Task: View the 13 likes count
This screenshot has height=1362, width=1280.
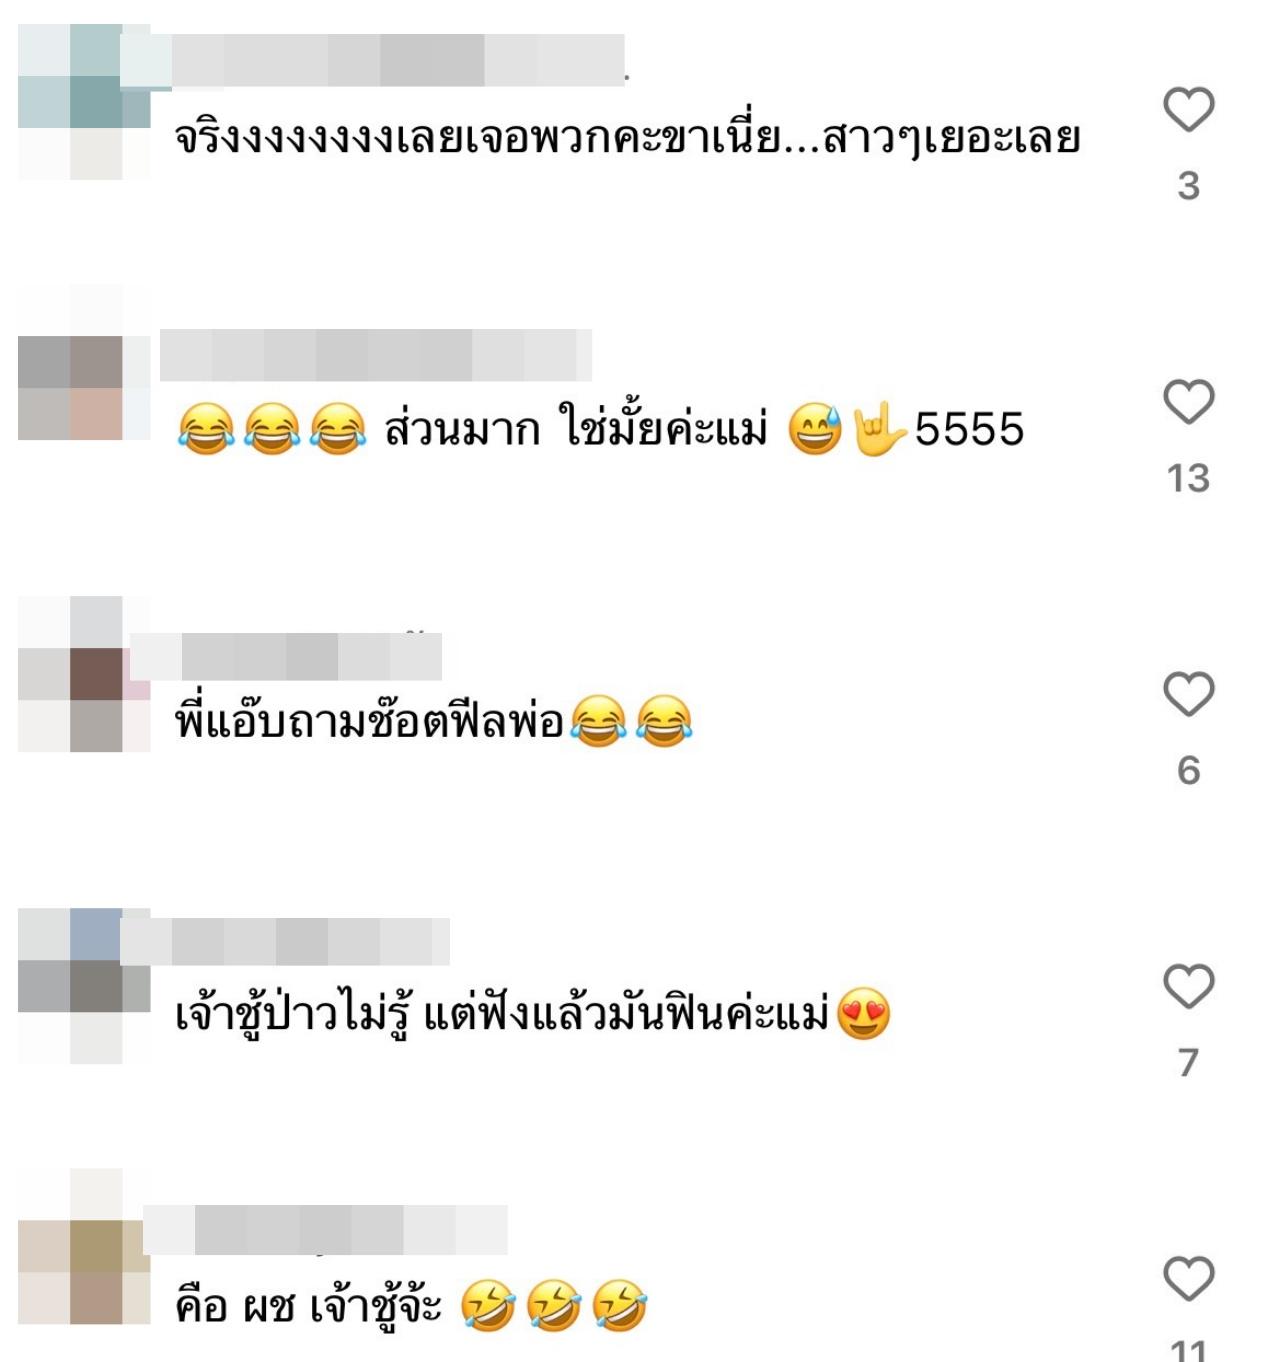Action: [x=1188, y=478]
